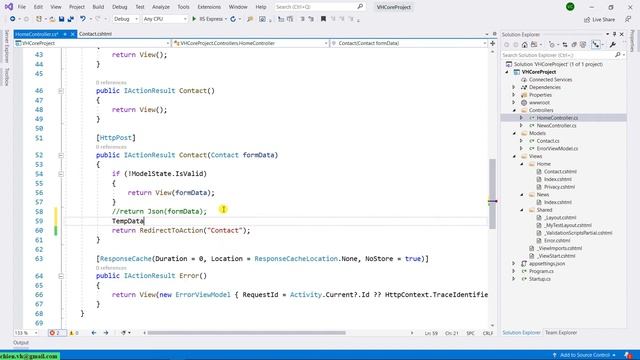
Task: Open the Extensions menu
Action: tap(209, 7)
